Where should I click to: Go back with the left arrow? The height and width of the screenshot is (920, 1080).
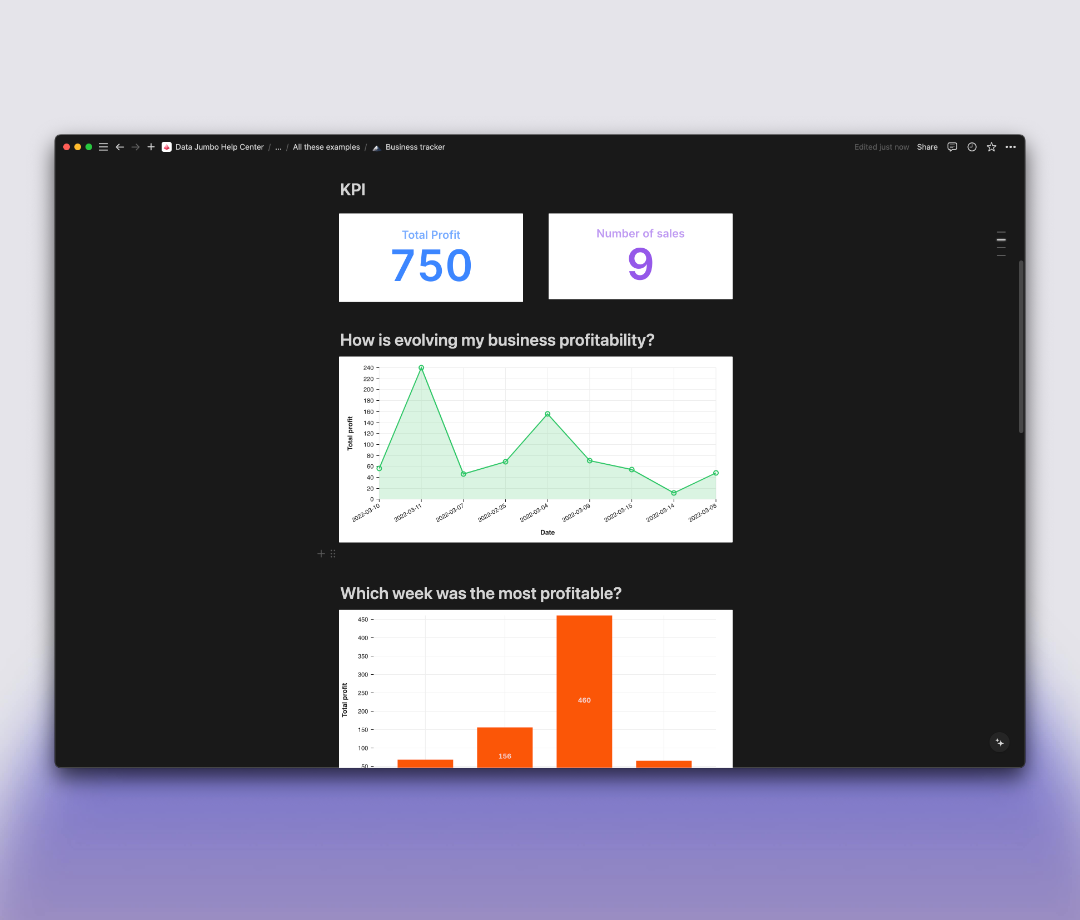coord(120,147)
